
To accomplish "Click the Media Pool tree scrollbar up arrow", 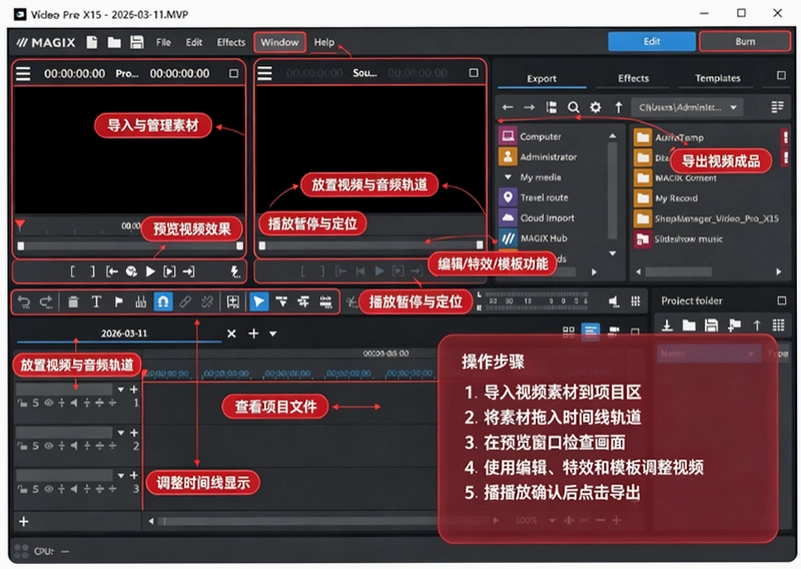I will 612,136.
